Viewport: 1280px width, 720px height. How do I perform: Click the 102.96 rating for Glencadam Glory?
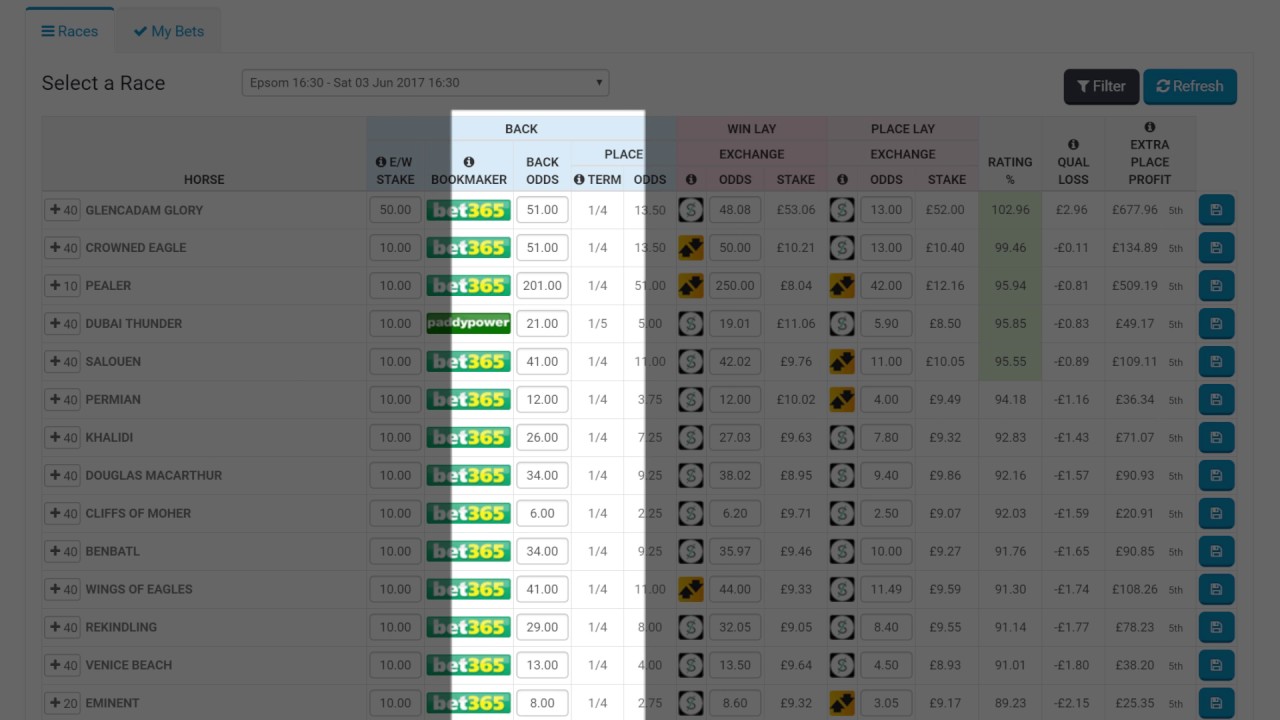1010,210
